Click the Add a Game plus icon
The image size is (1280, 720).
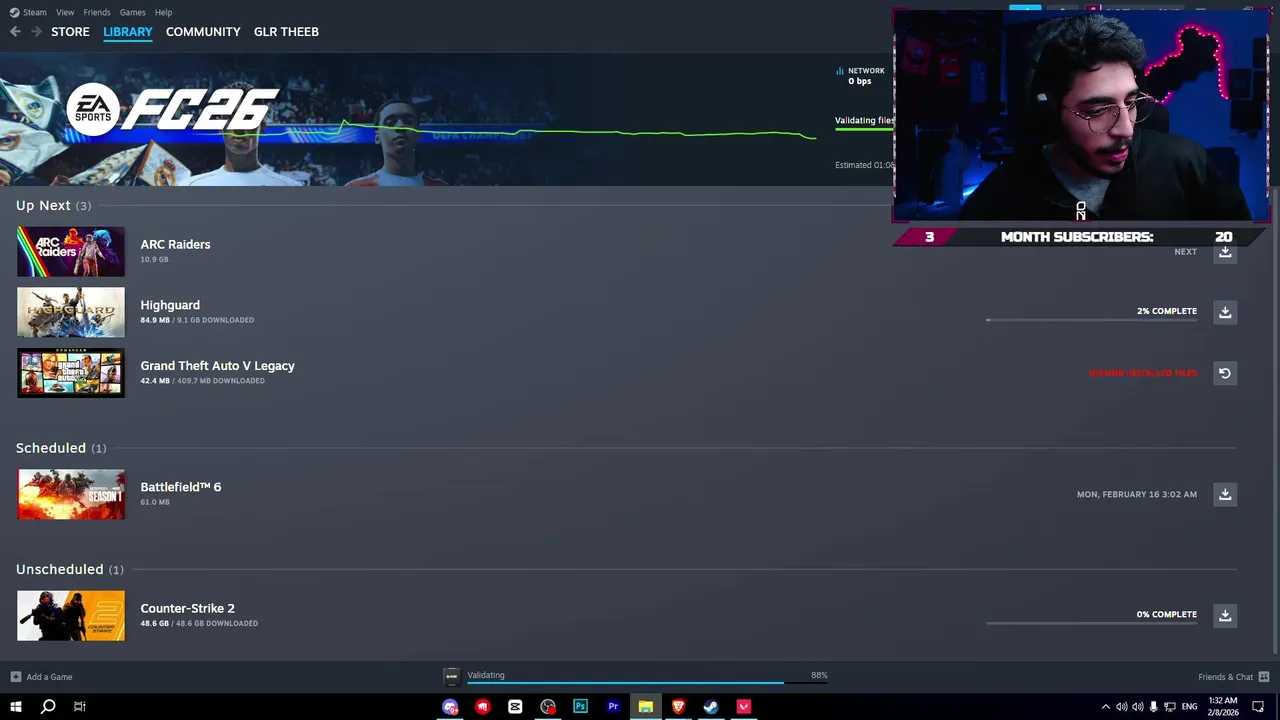coord(15,677)
